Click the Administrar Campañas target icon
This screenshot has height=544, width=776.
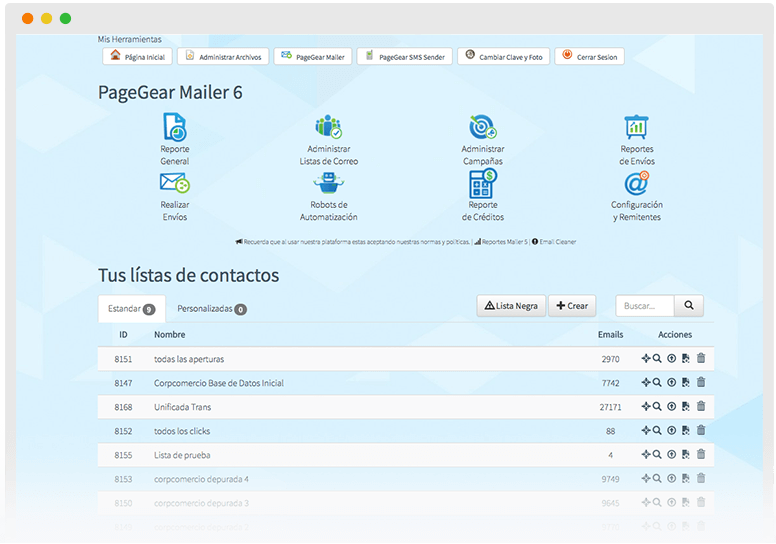tap(483, 128)
